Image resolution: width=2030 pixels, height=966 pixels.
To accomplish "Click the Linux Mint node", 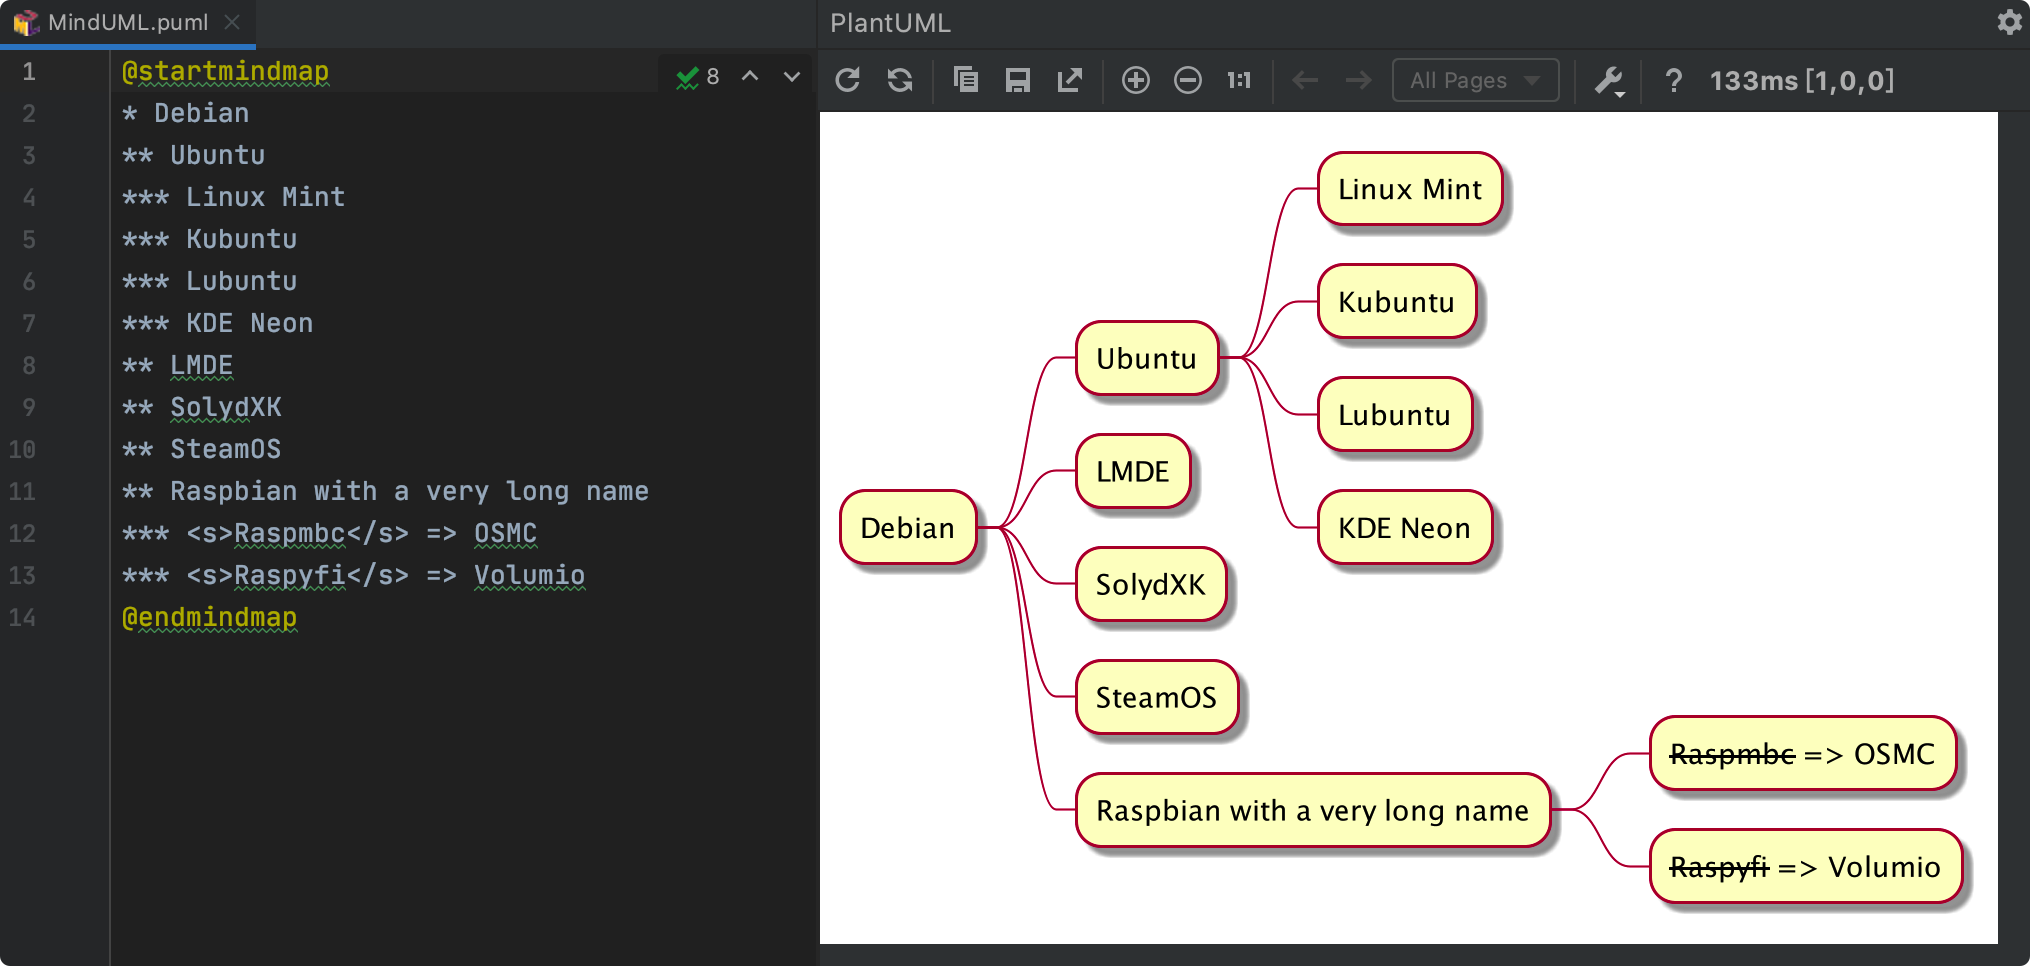I will point(1410,189).
